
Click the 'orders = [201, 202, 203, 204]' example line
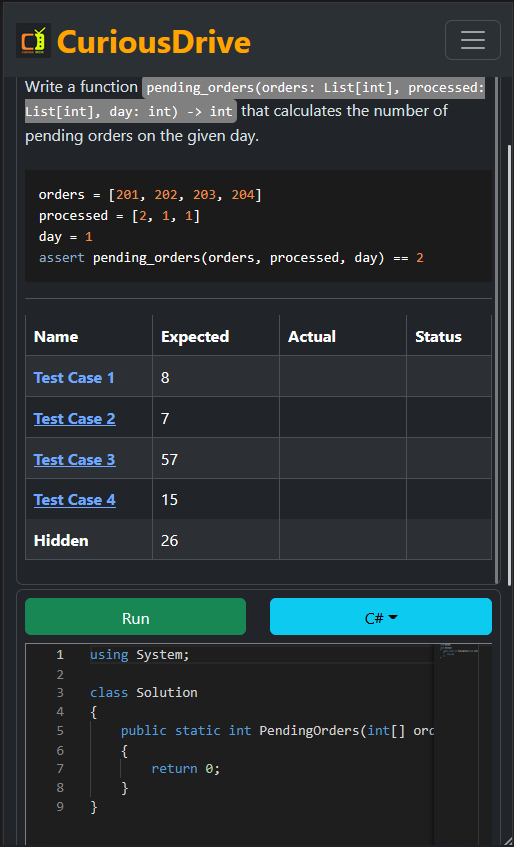click(150, 194)
